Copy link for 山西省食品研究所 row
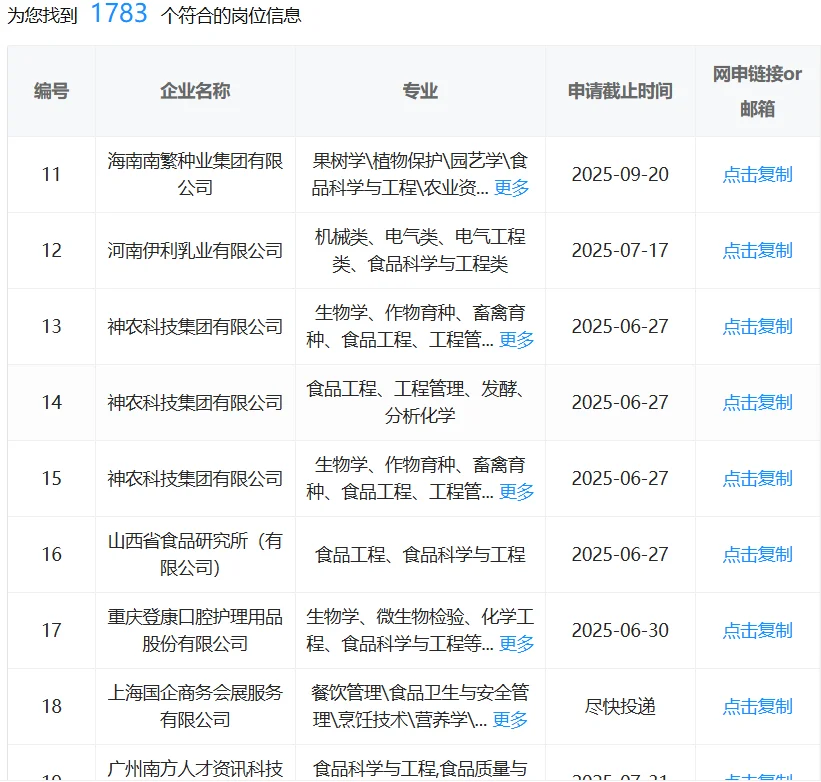821x782 pixels. tap(757, 554)
